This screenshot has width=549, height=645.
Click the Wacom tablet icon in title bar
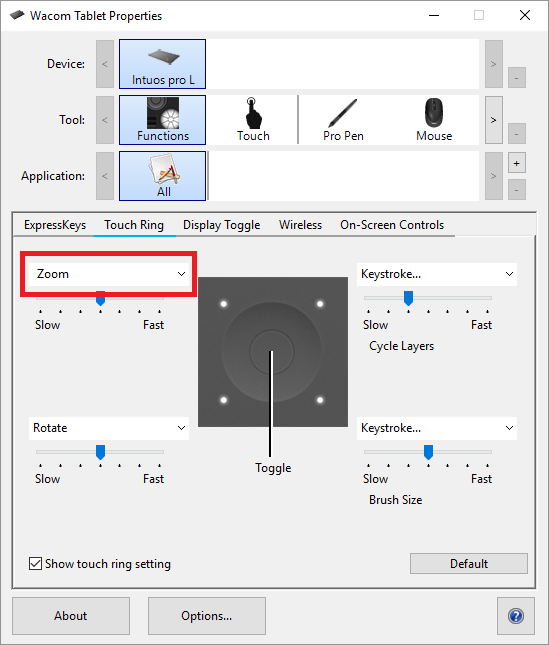[x=17, y=16]
